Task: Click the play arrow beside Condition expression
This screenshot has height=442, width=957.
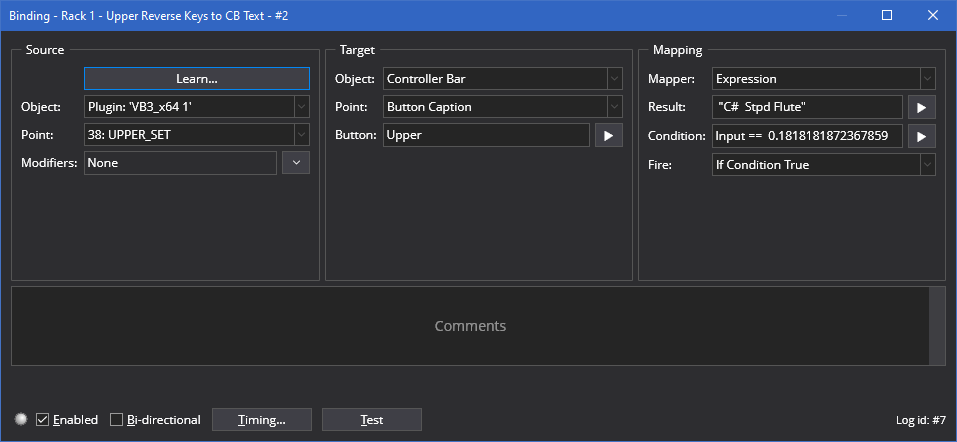Action: click(921, 136)
